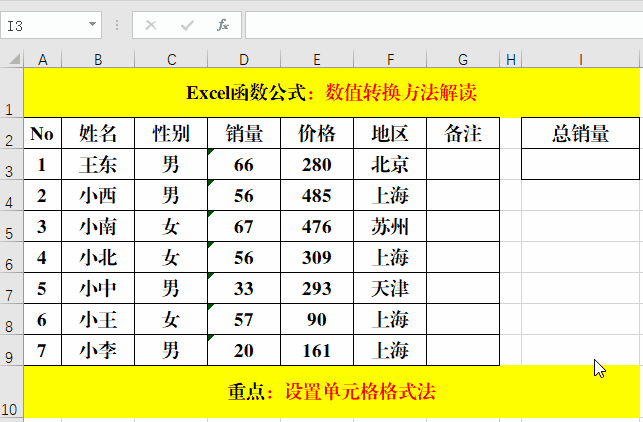Click the name cell '小王'
Screen dimensions: 643x422
point(98,319)
